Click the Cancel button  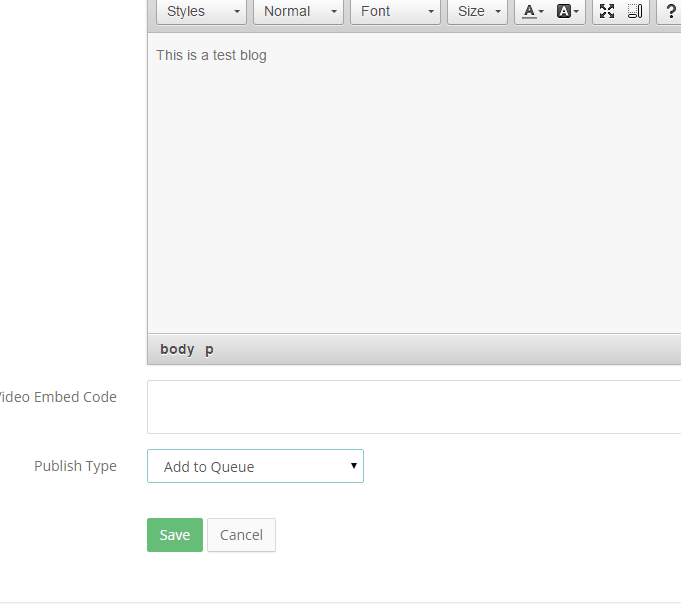(241, 535)
